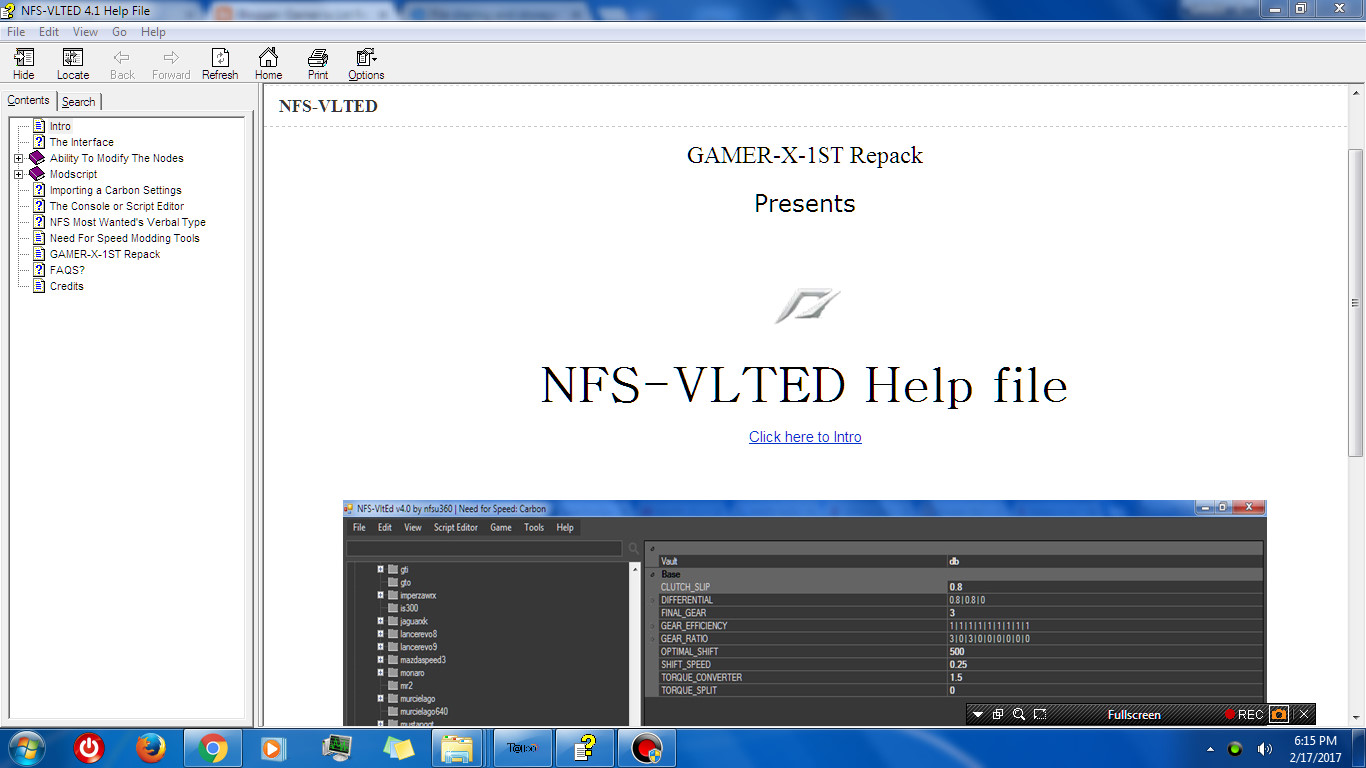The width and height of the screenshot is (1366, 768).
Task: Expand the Modscript book node
Action: click(x=18, y=173)
